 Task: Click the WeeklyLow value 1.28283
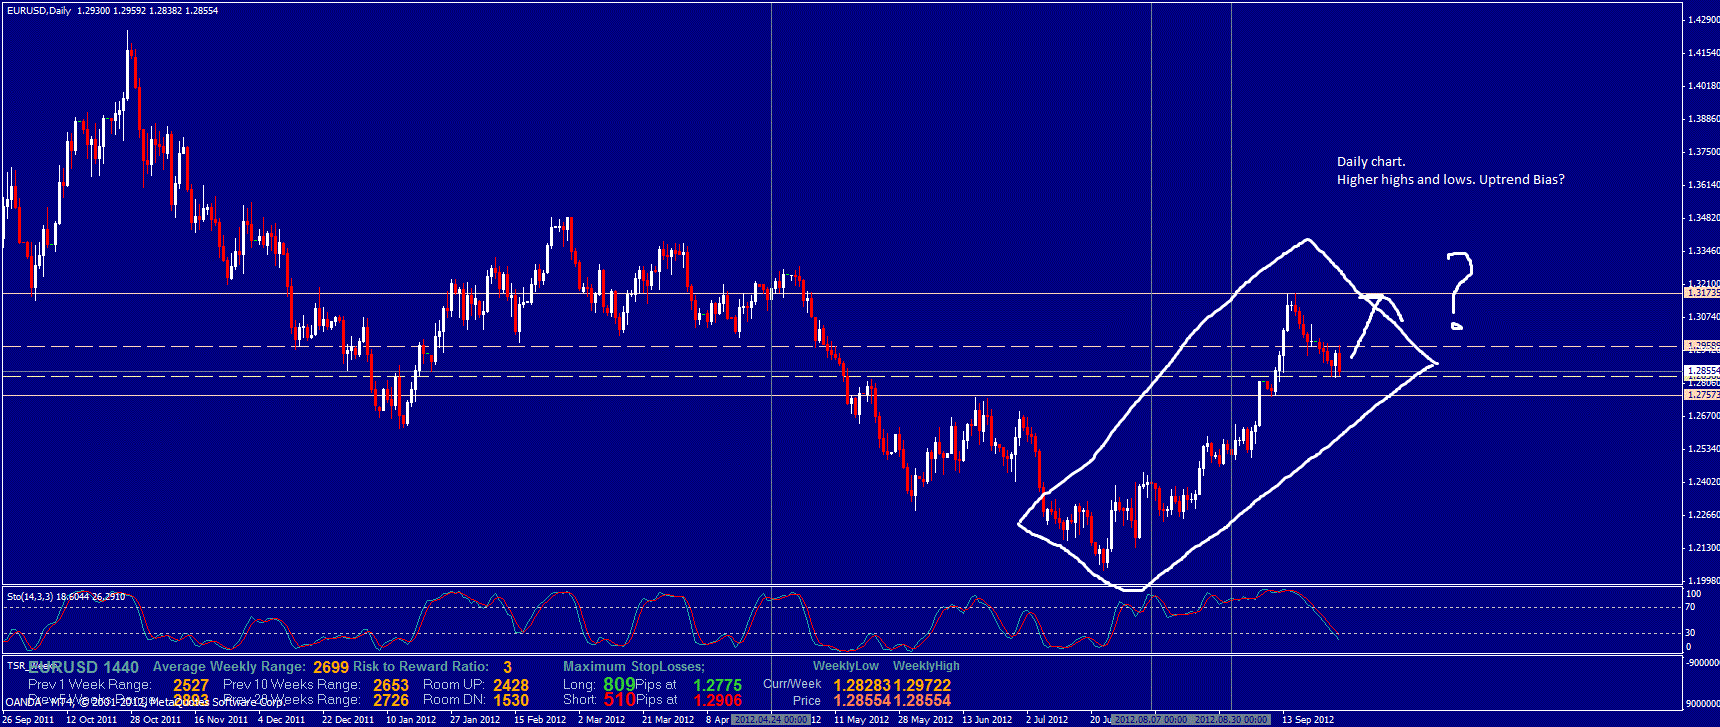click(862, 685)
